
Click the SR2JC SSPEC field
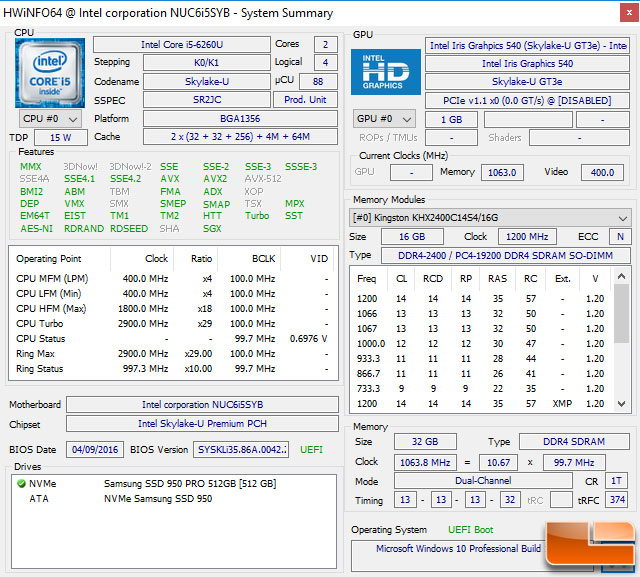[207, 100]
